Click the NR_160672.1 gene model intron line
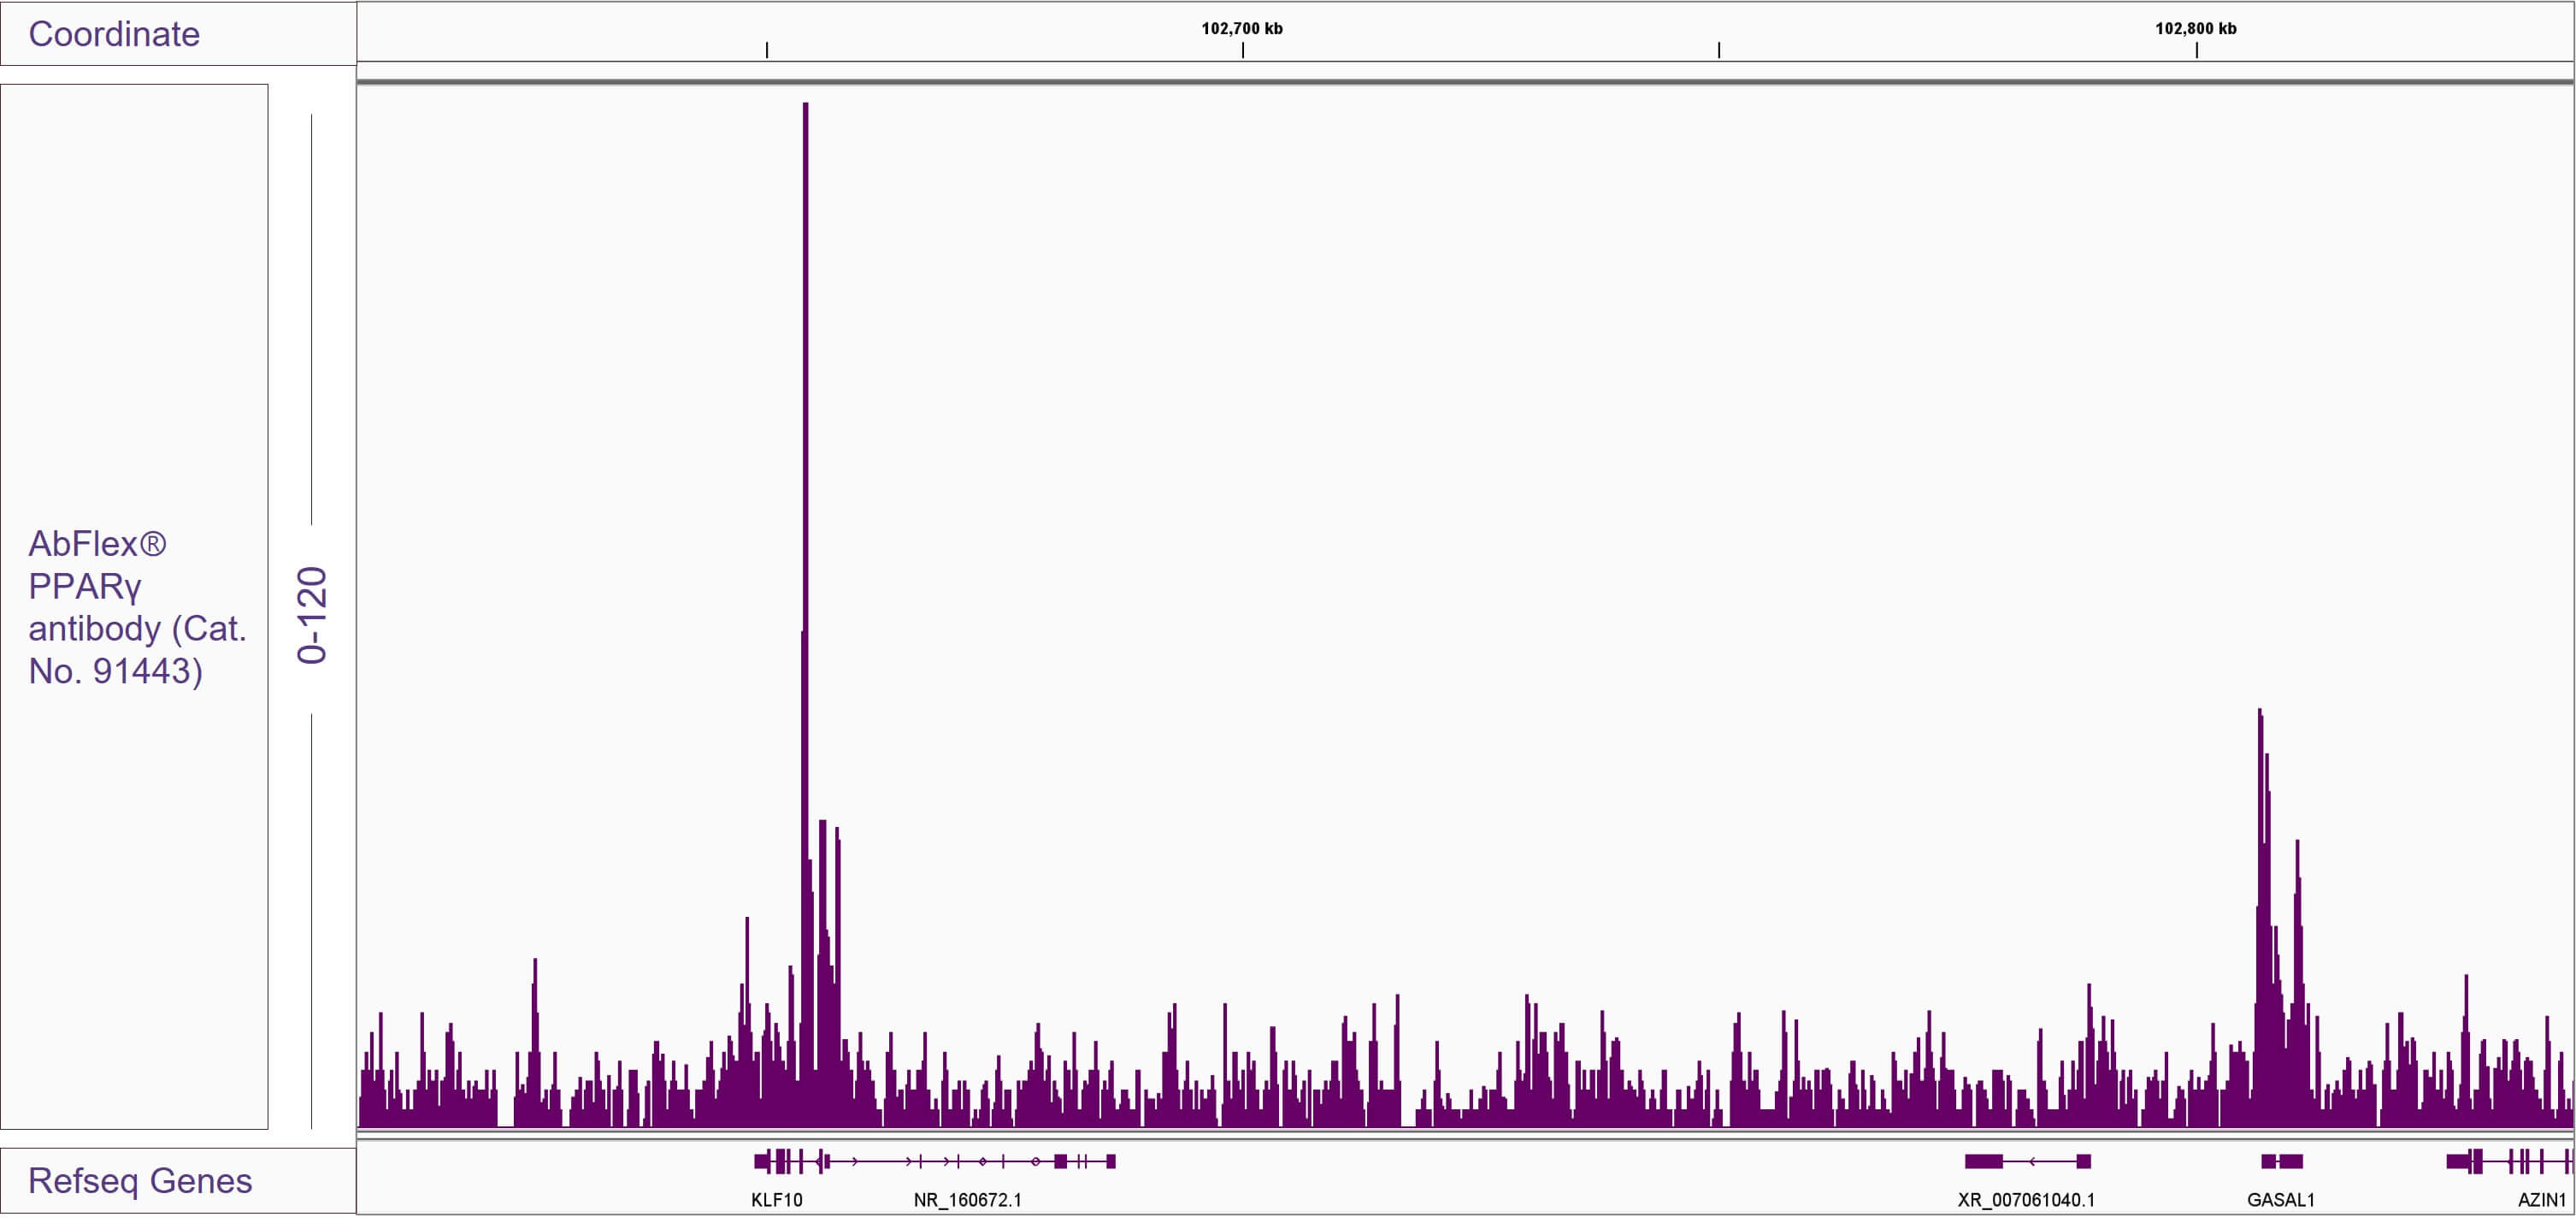This screenshot has width=2576, height=1223. point(970,1161)
